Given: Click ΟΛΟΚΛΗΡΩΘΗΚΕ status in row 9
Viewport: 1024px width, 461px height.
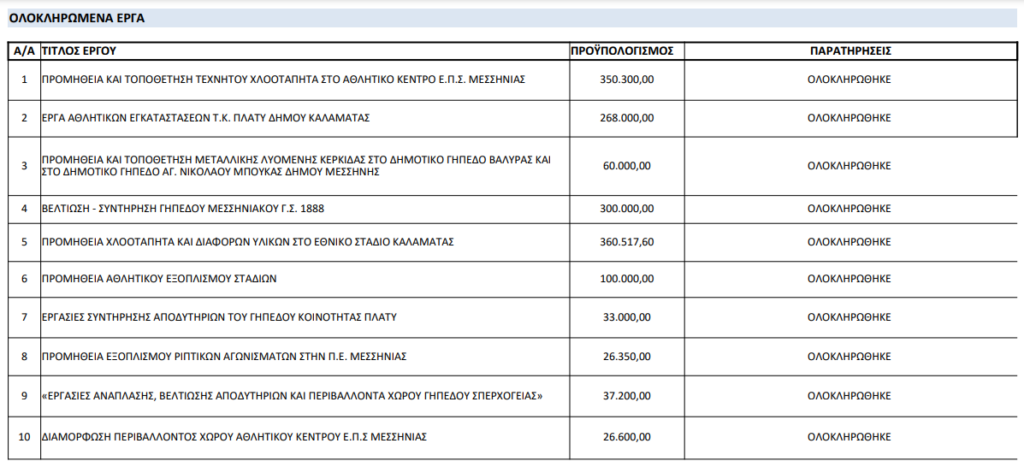Looking at the screenshot, I should (x=849, y=396).
